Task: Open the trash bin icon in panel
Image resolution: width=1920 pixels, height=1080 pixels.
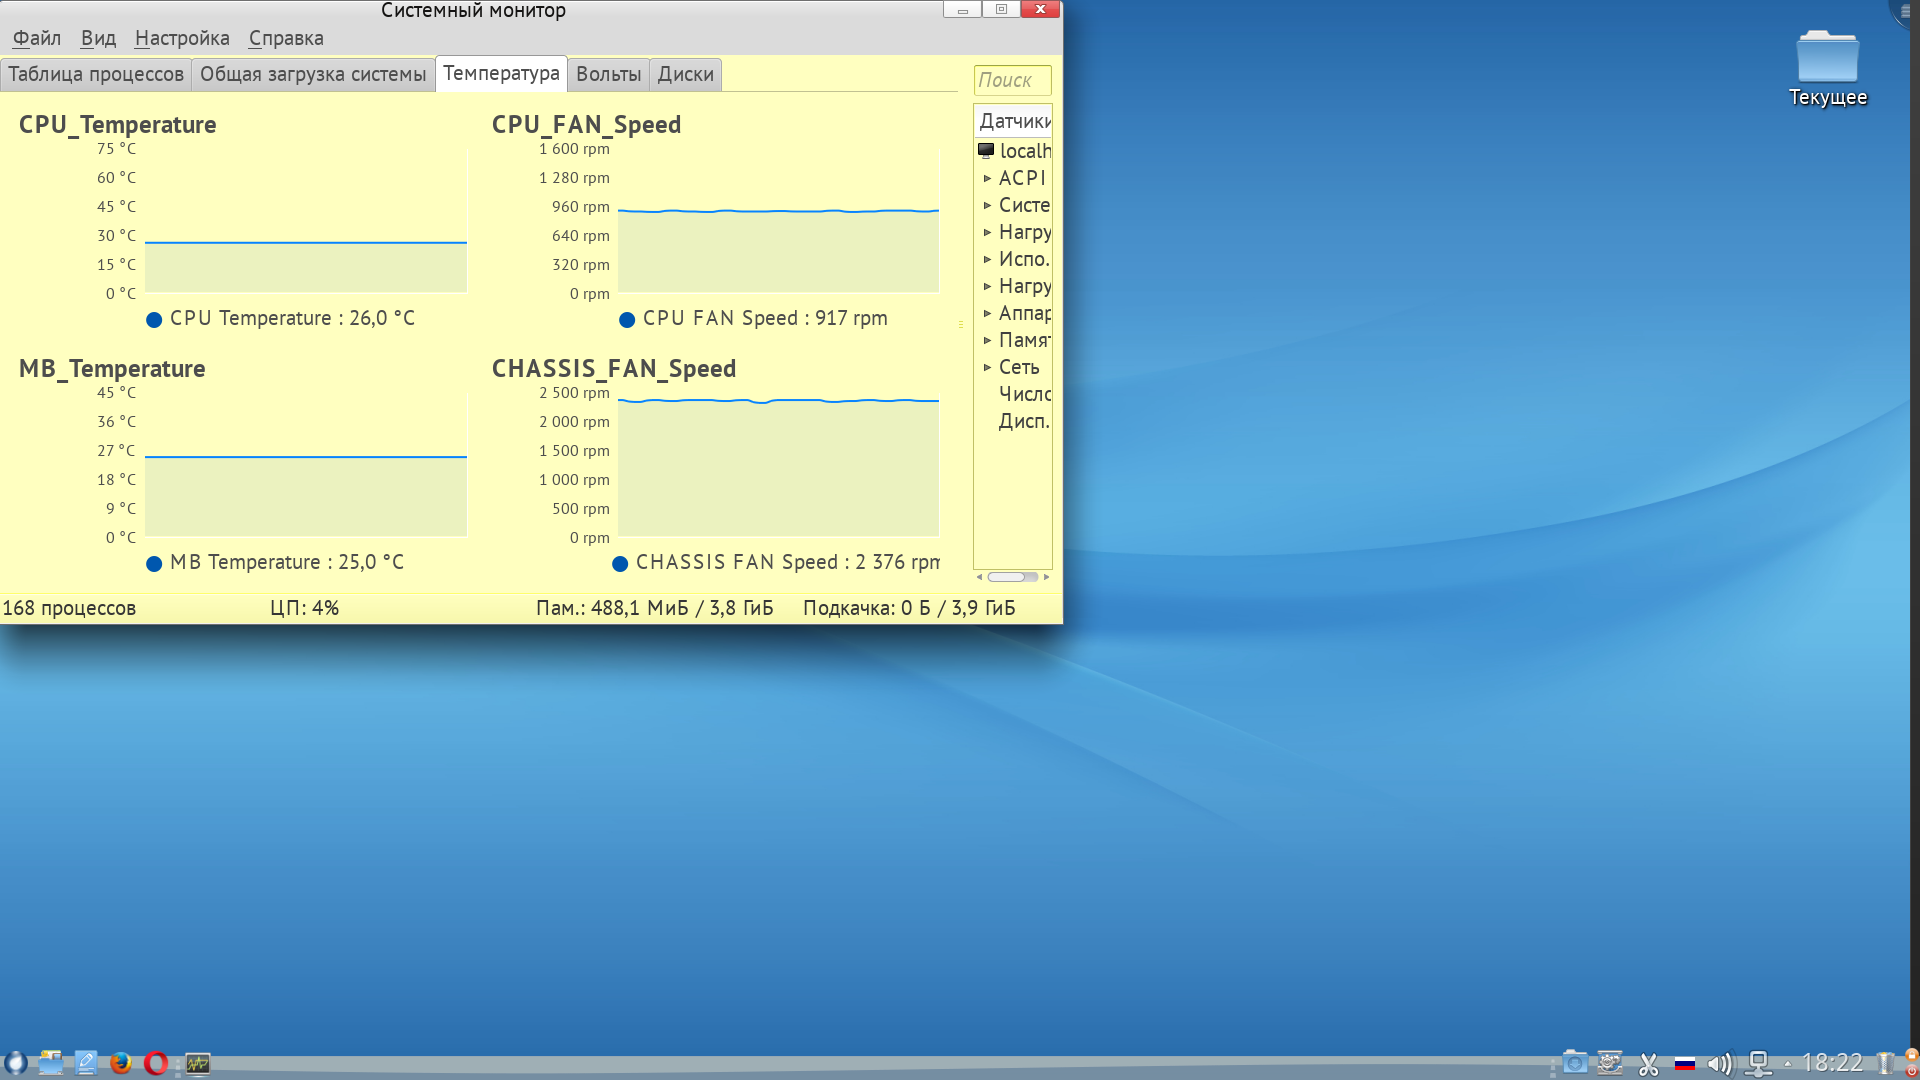Action: tap(1885, 1063)
